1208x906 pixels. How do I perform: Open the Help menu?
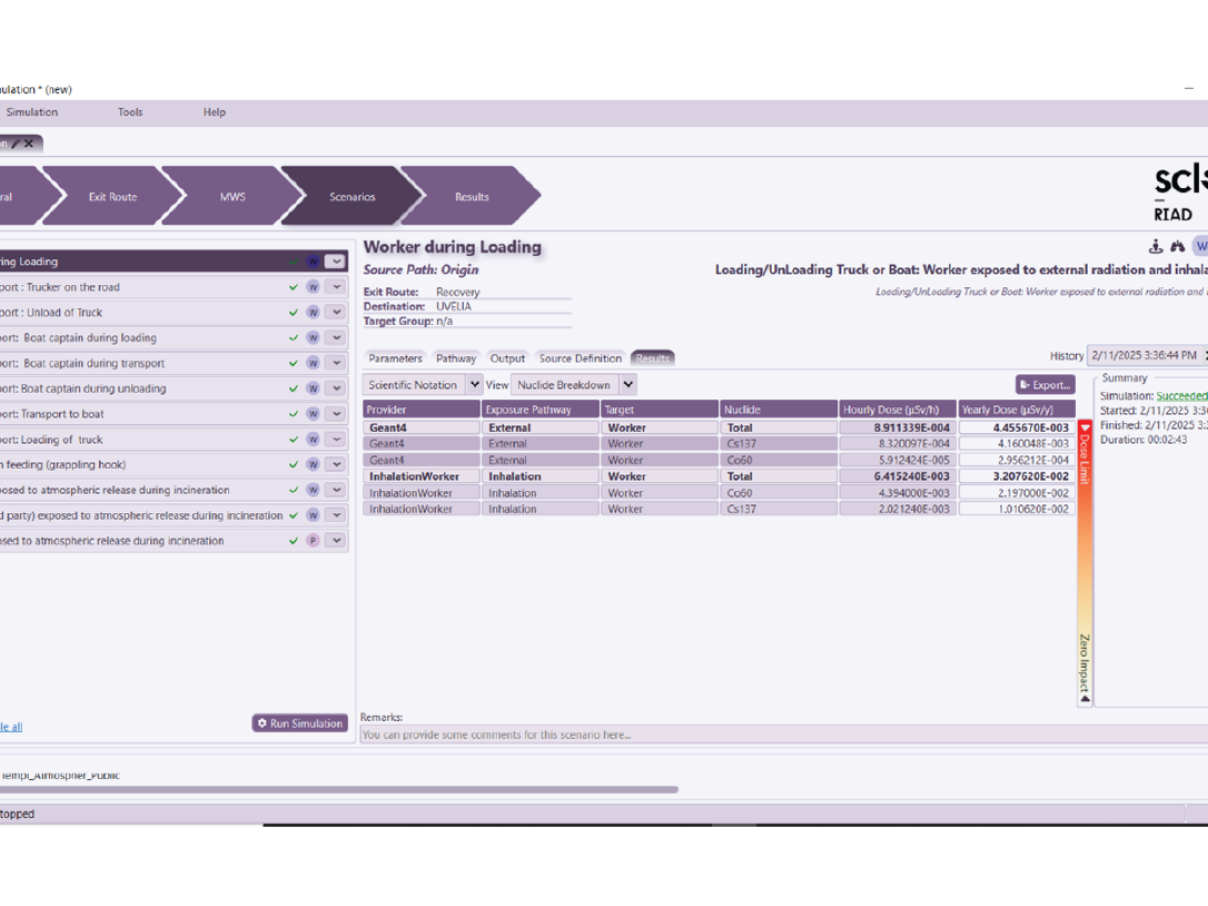214,112
